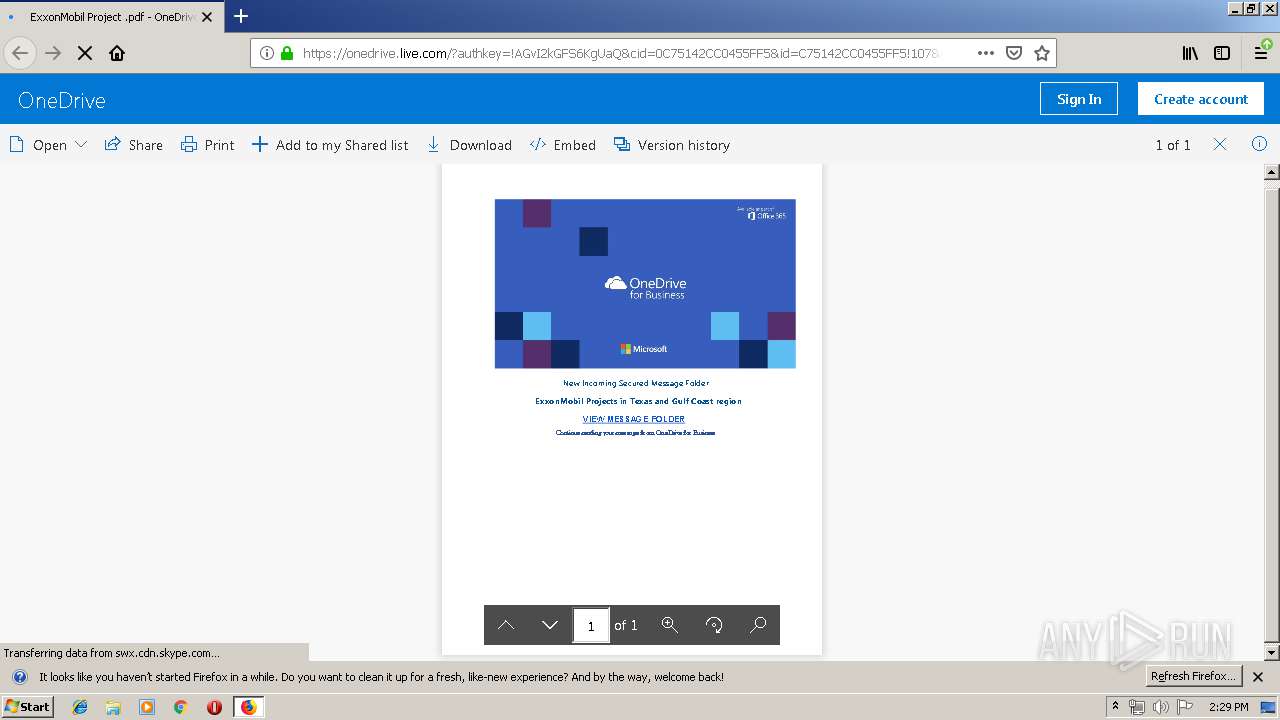Click the OneDrive logo text
The image size is (1280, 720).
point(62,100)
